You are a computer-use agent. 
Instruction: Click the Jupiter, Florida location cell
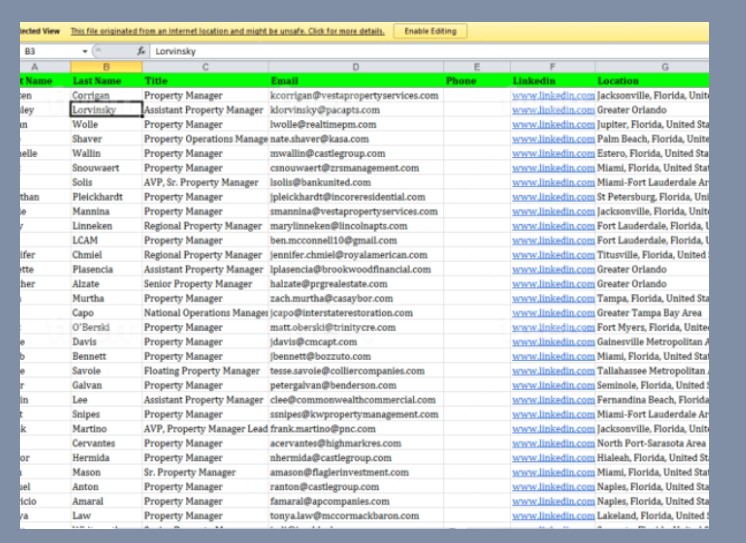pyautogui.click(x=652, y=125)
